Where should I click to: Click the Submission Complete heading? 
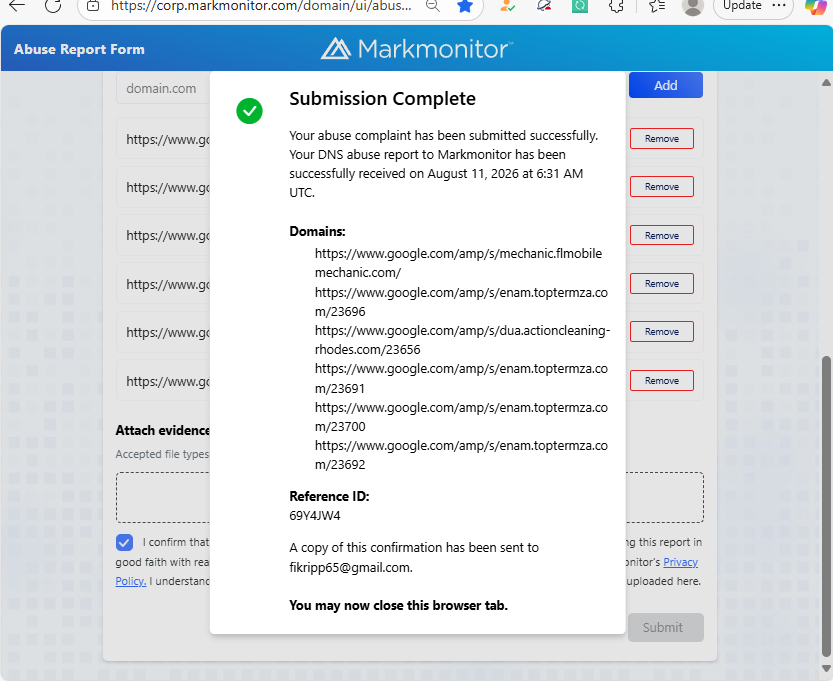[x=382, y=99]
